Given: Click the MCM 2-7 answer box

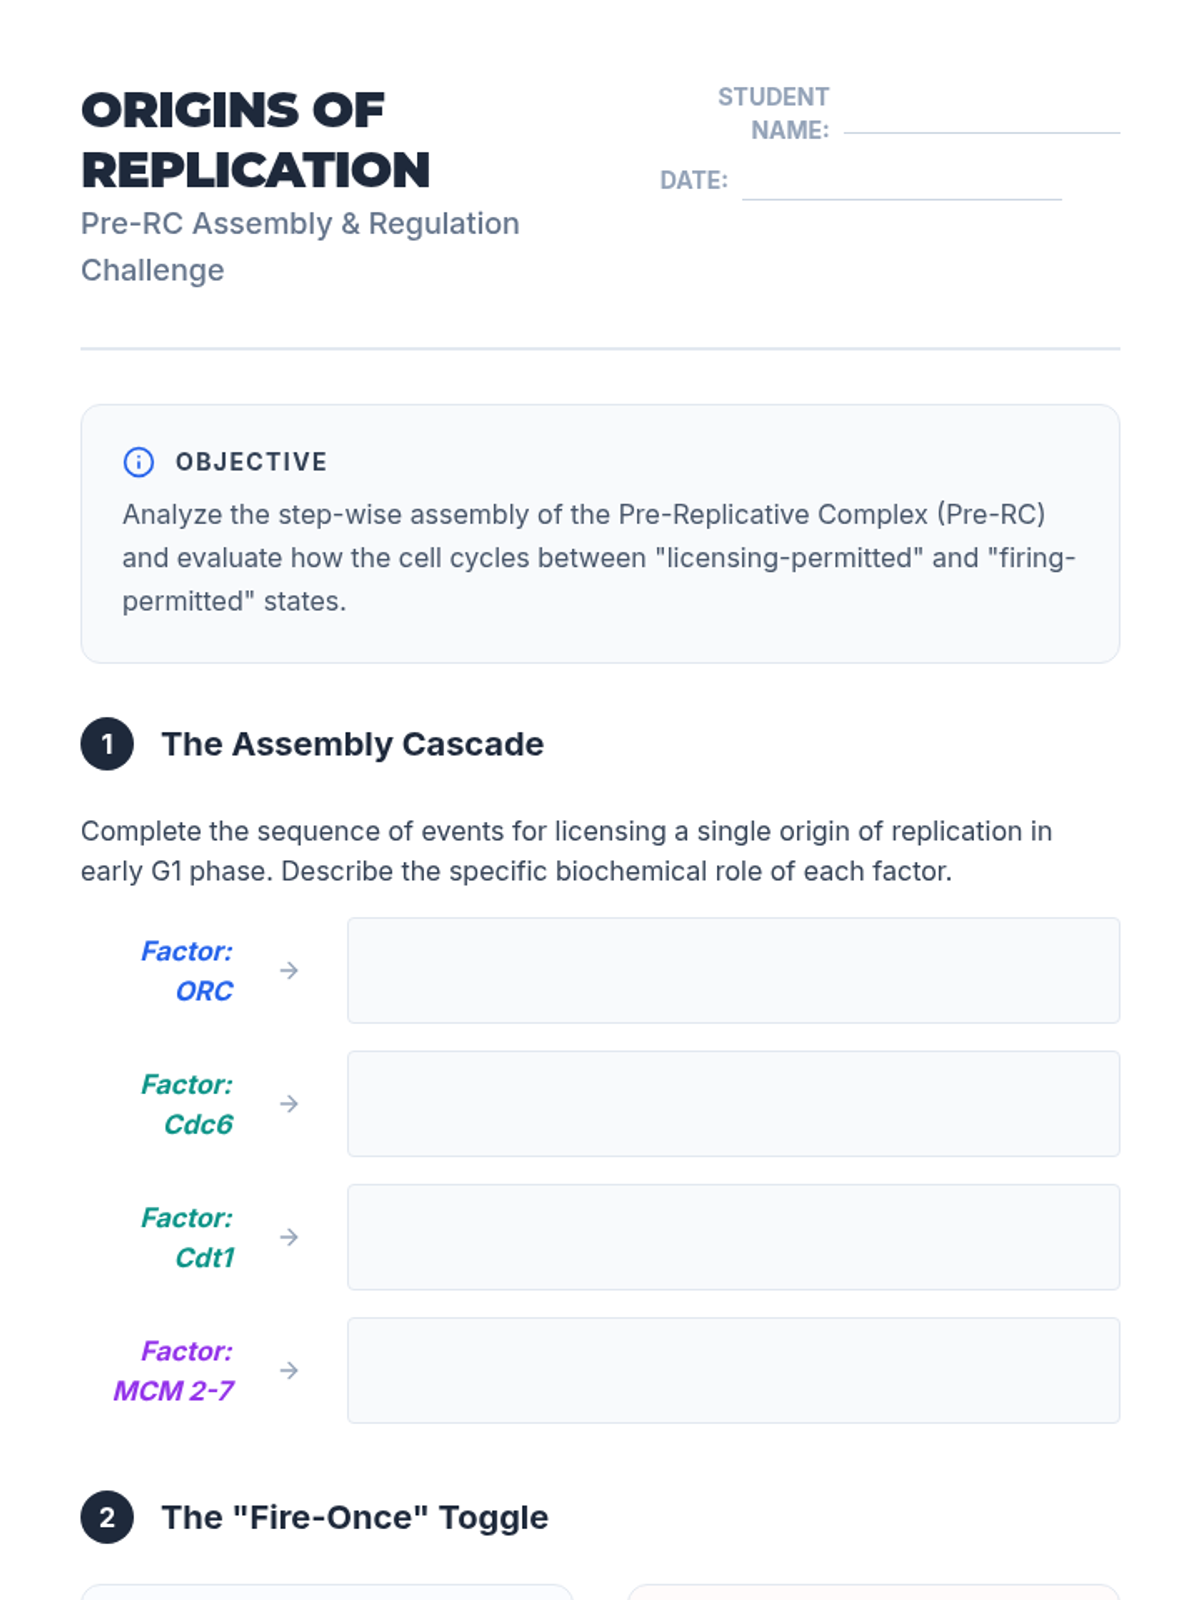Looking at the screenshot, I should pyautogui.click(x=733, y=1371).
